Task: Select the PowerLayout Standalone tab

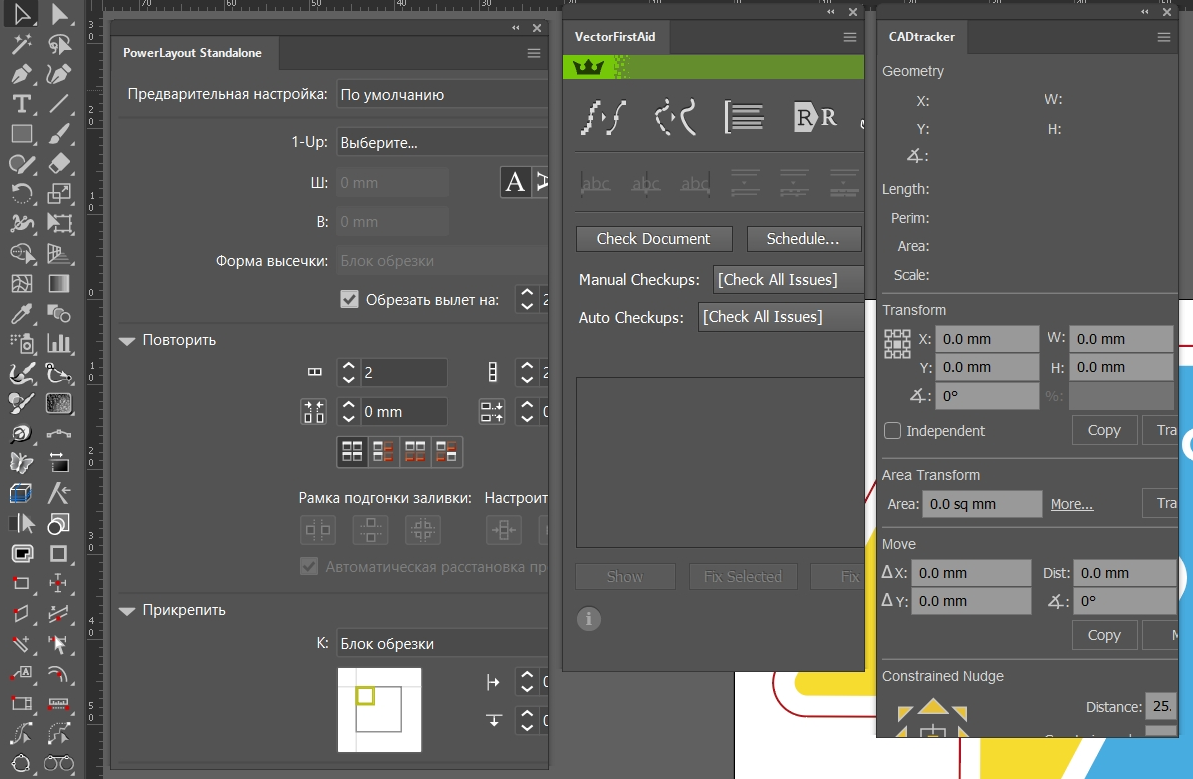Action: [192, 53]
